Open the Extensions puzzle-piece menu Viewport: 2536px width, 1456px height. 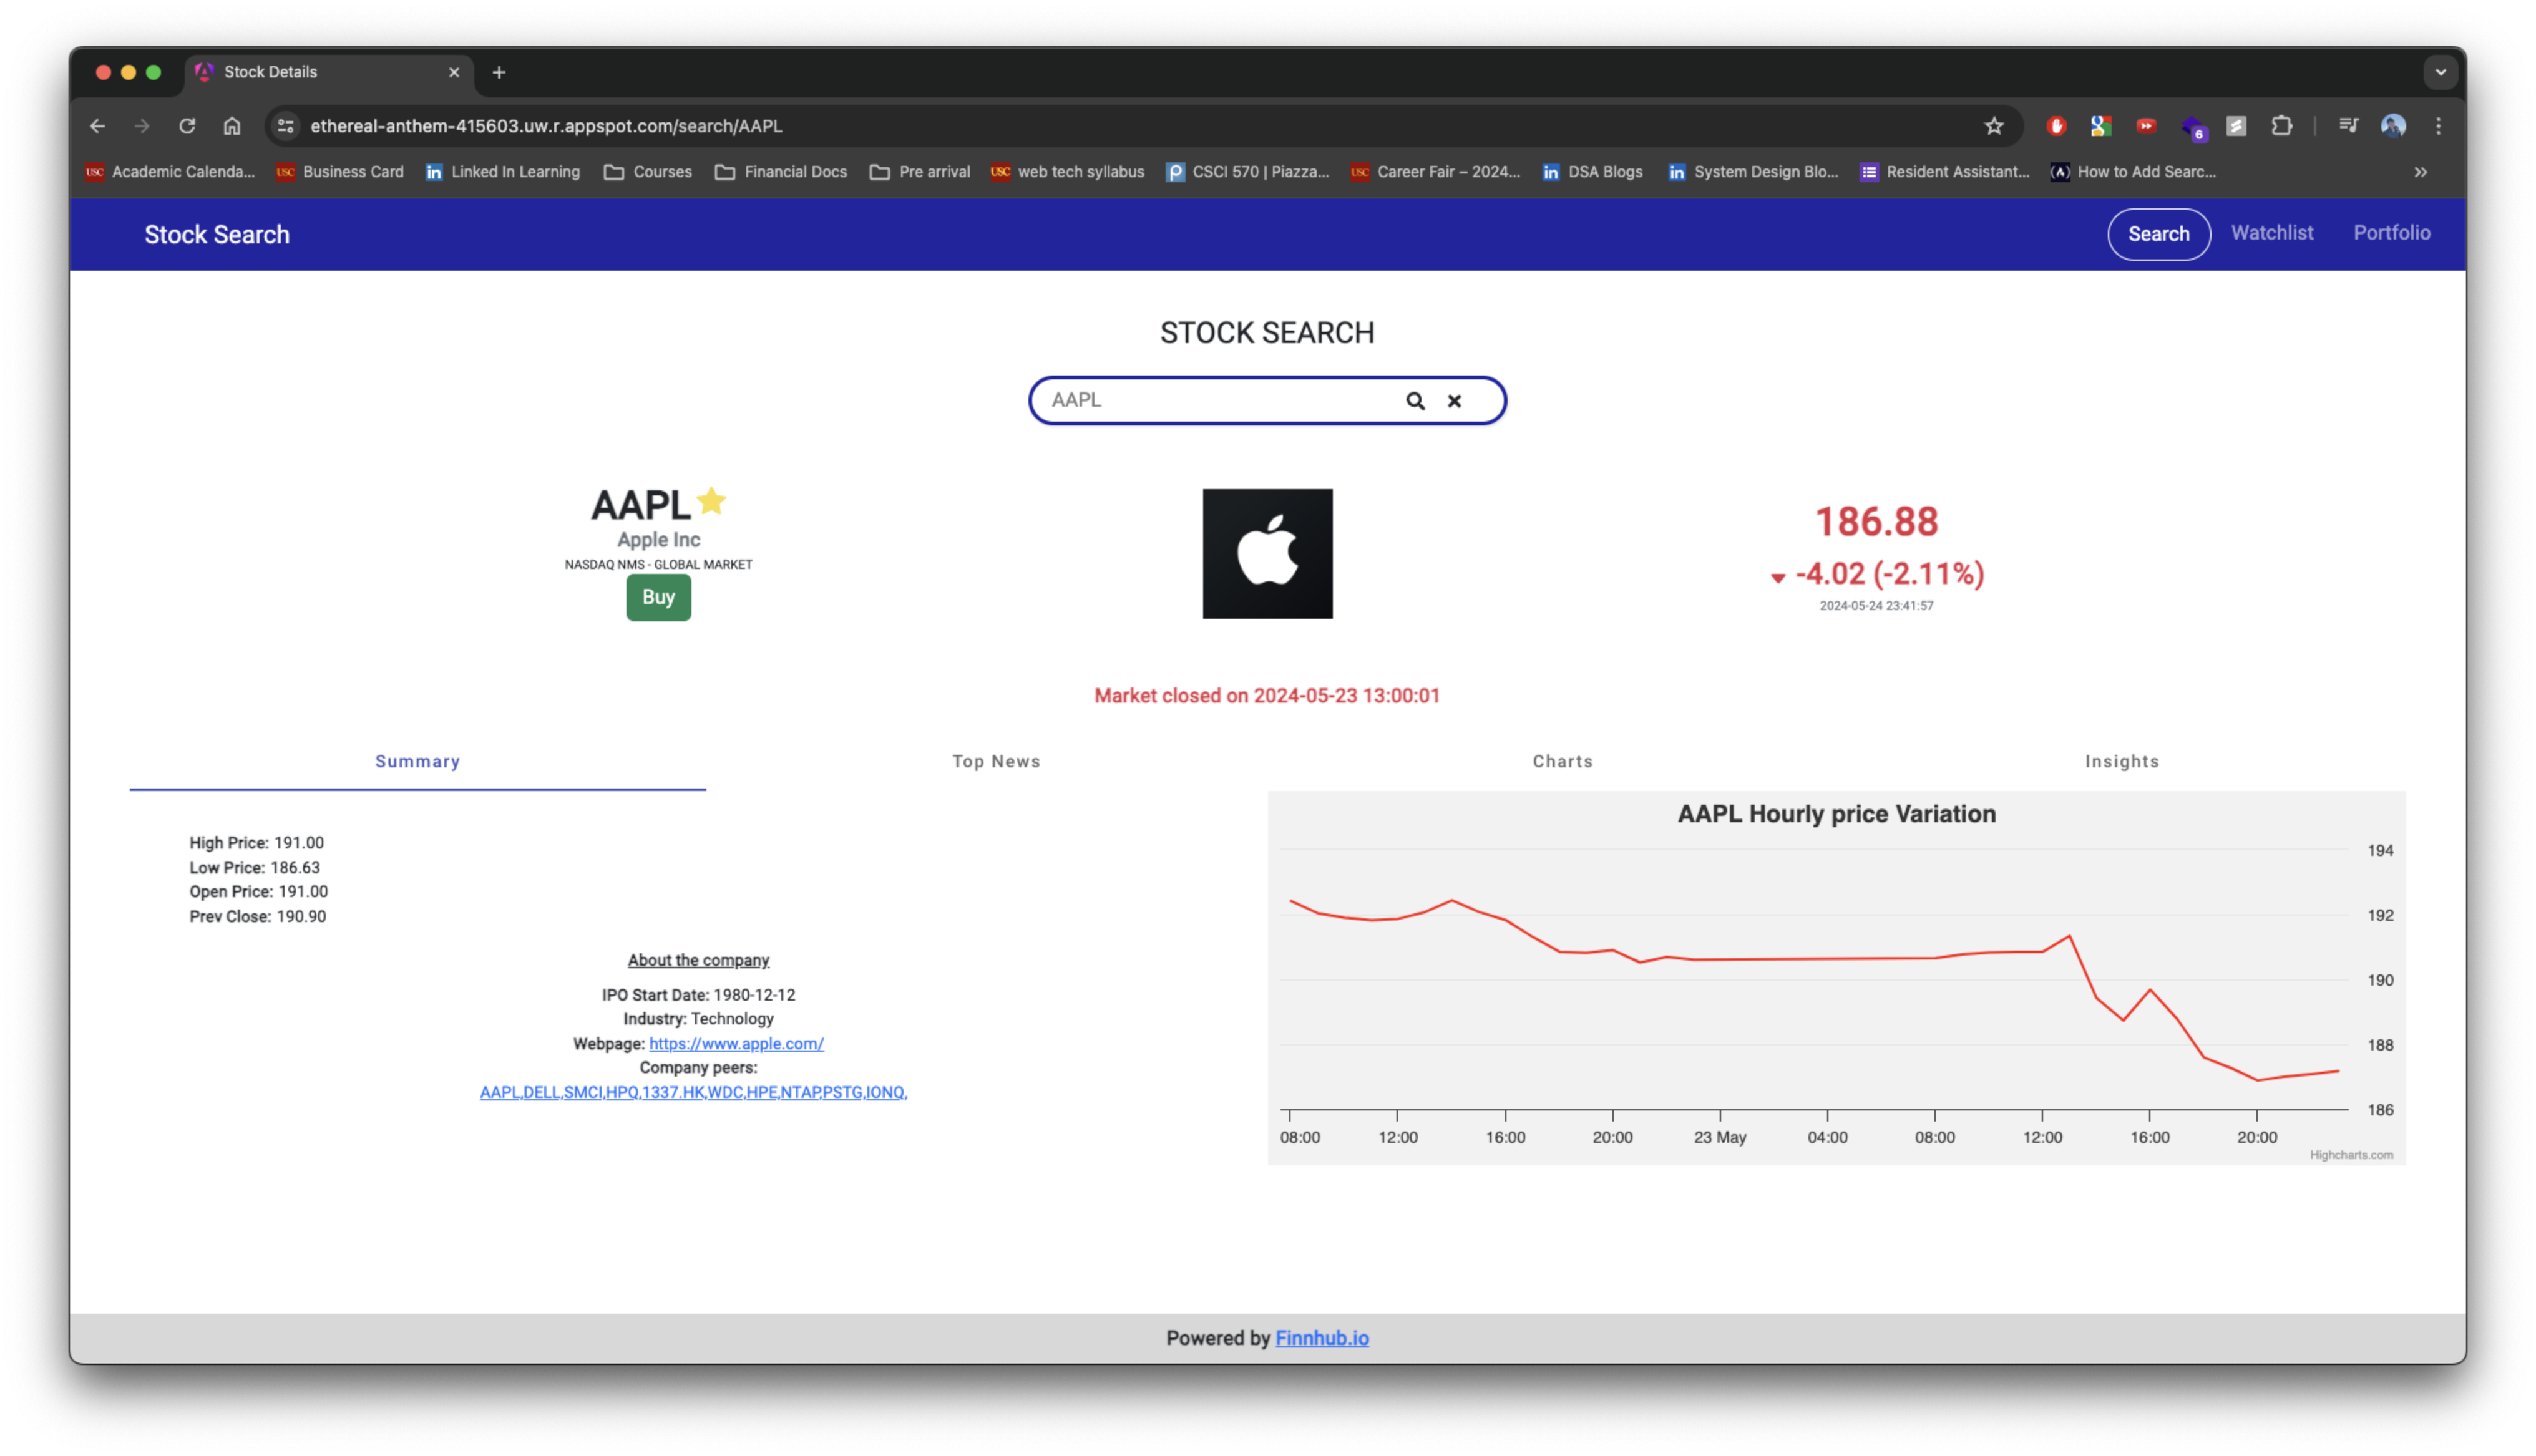point(2281,126)
